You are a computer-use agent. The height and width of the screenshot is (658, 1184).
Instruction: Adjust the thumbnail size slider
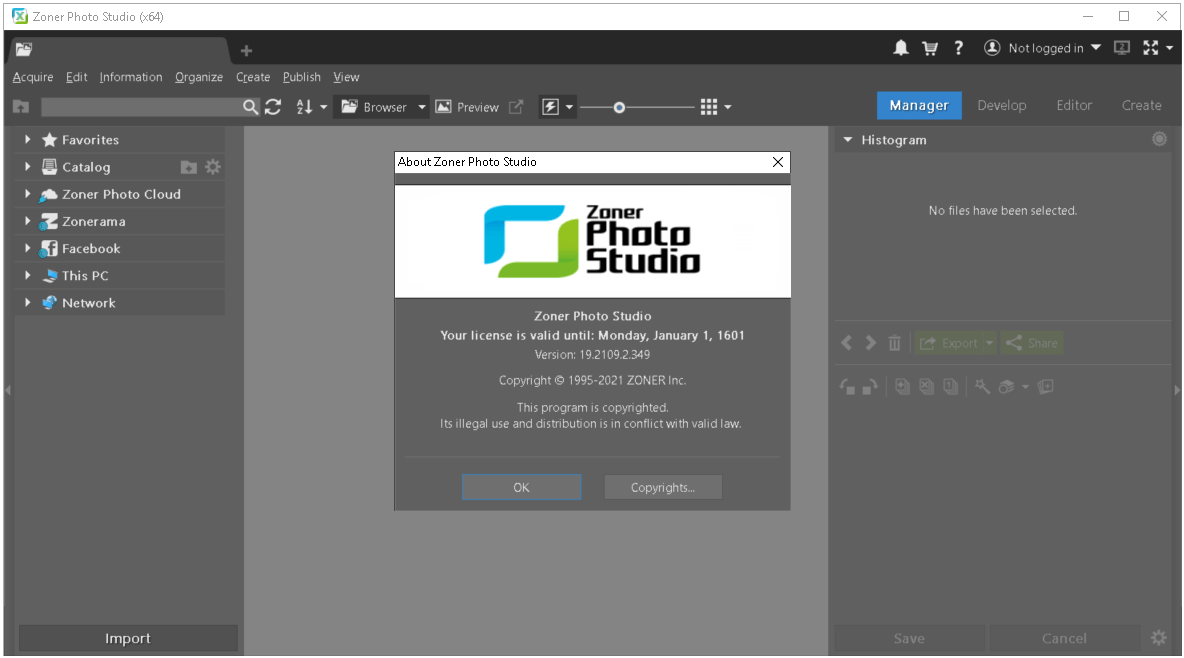coord(619,107)
